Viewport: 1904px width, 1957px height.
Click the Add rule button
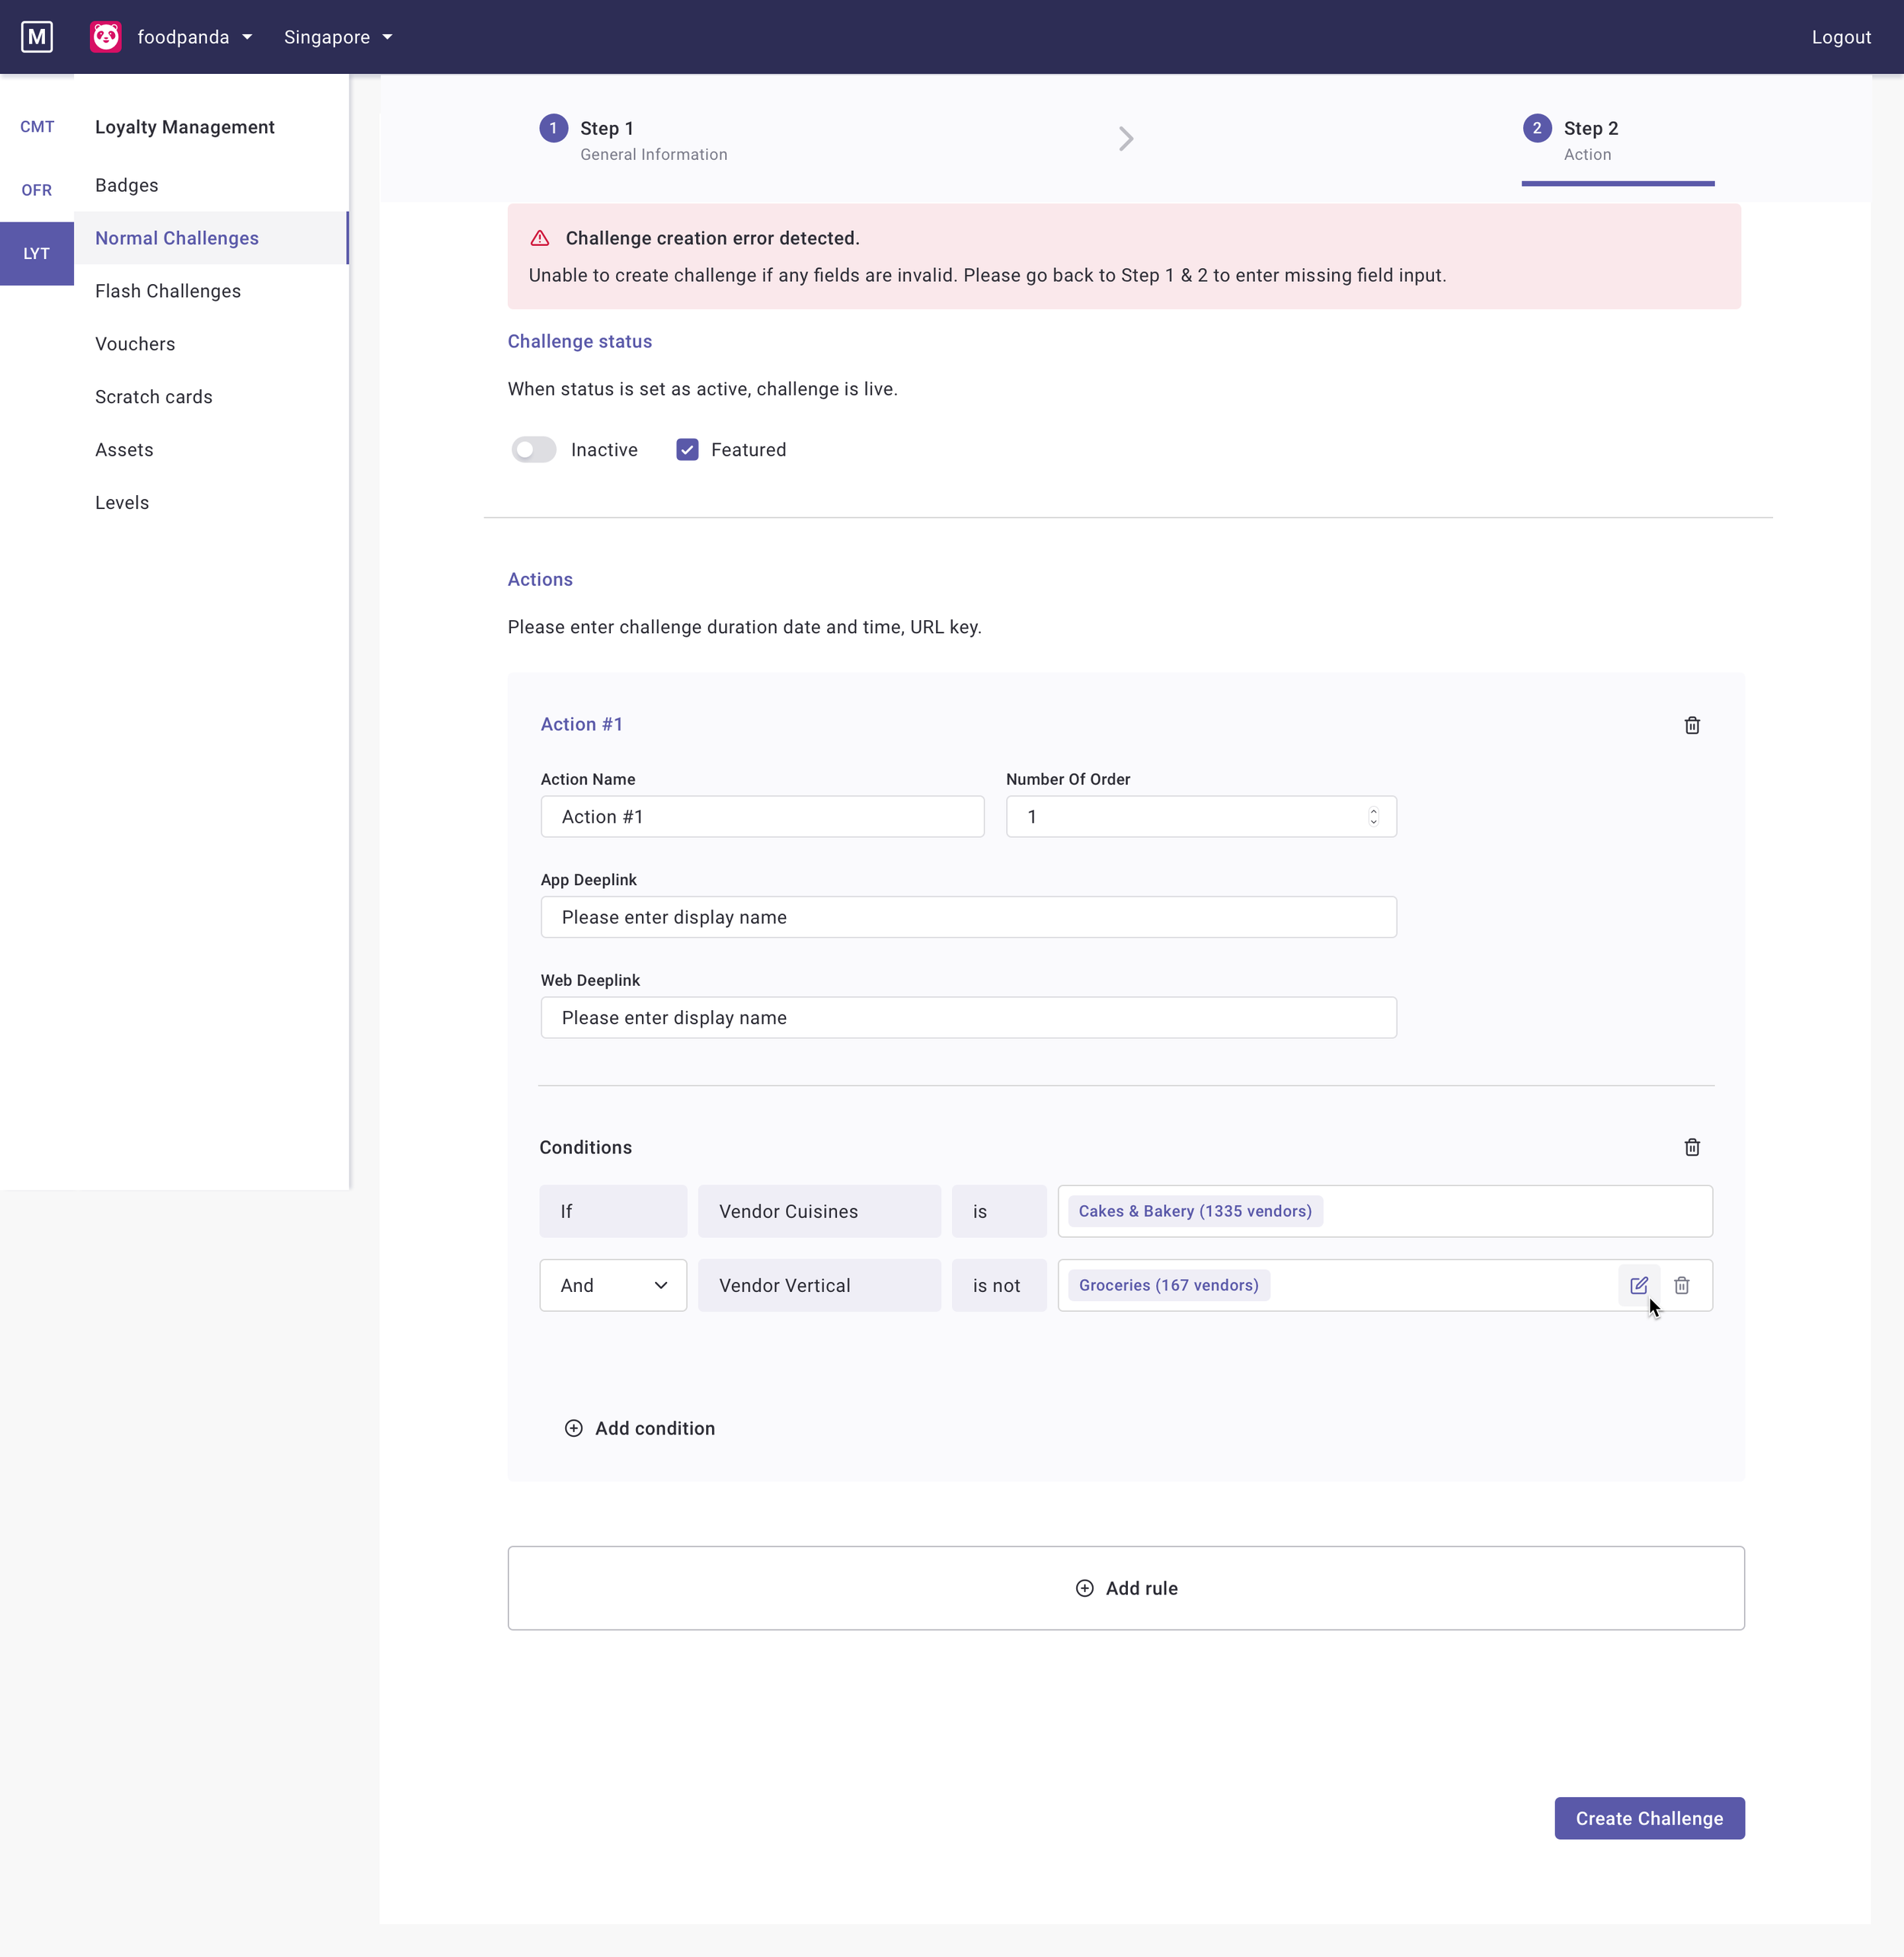pos(1126,1588)
